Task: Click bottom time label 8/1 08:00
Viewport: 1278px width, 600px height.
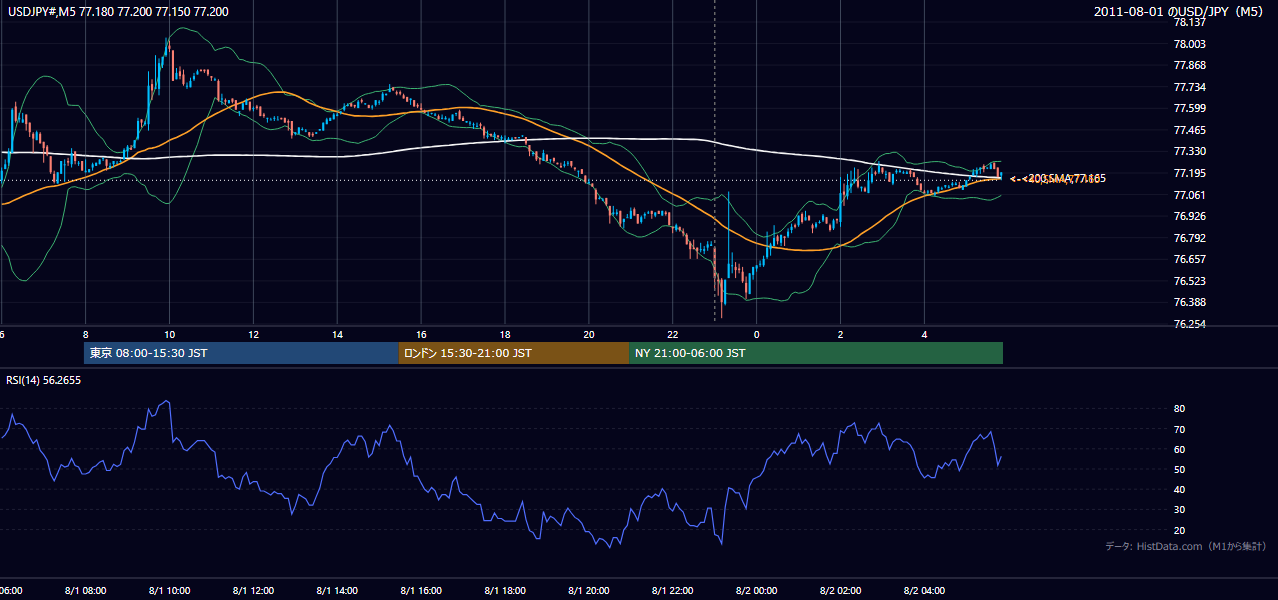Action: (85, 591)
